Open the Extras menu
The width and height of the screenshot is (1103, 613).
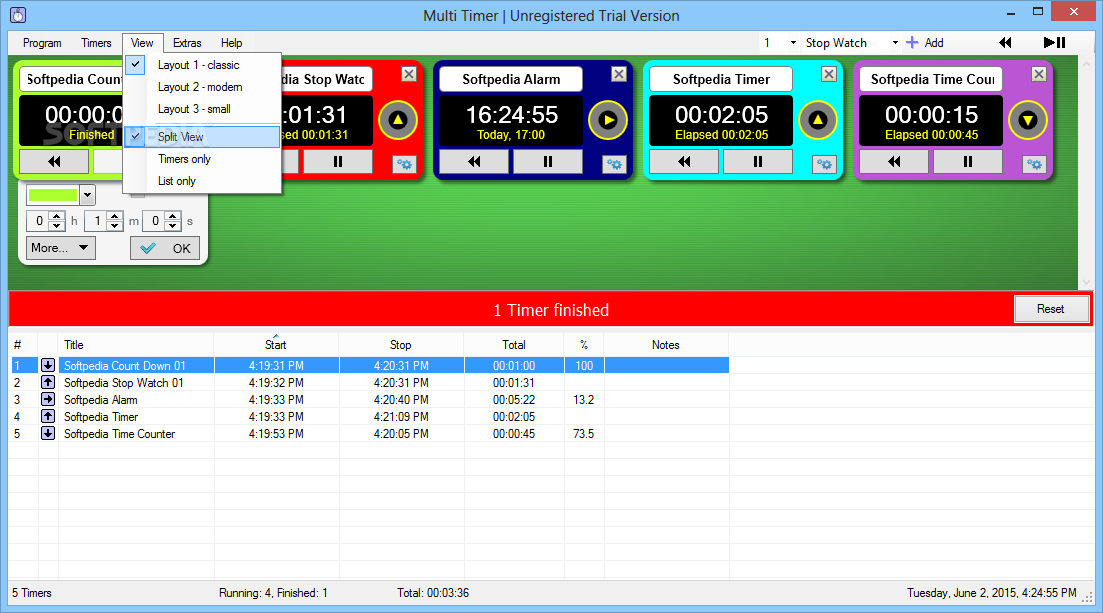[187, 43]
